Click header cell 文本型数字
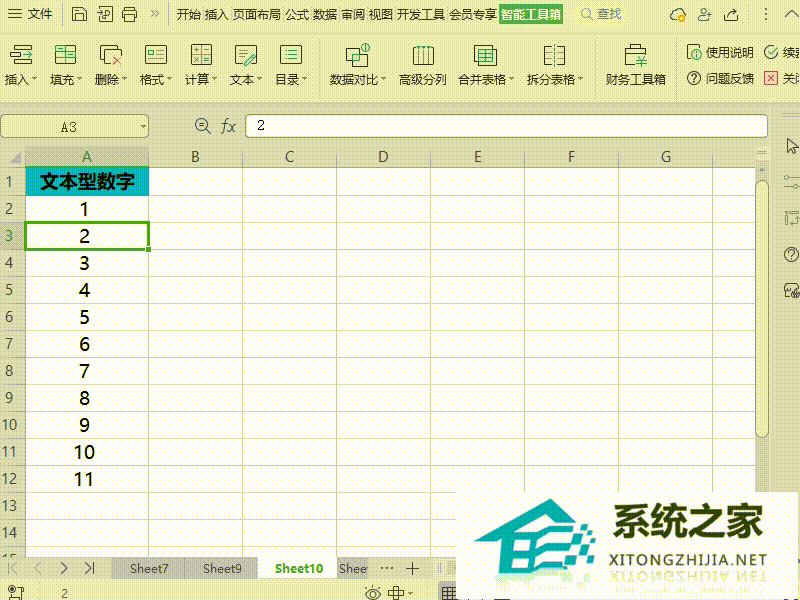The height and width of the screenshot is (600, 800). click(87, 182)
